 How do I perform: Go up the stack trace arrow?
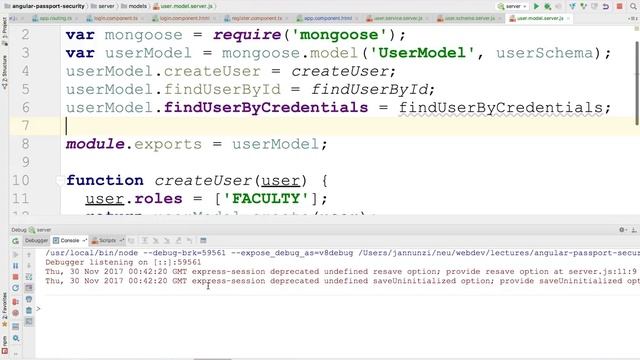[29, 255]
